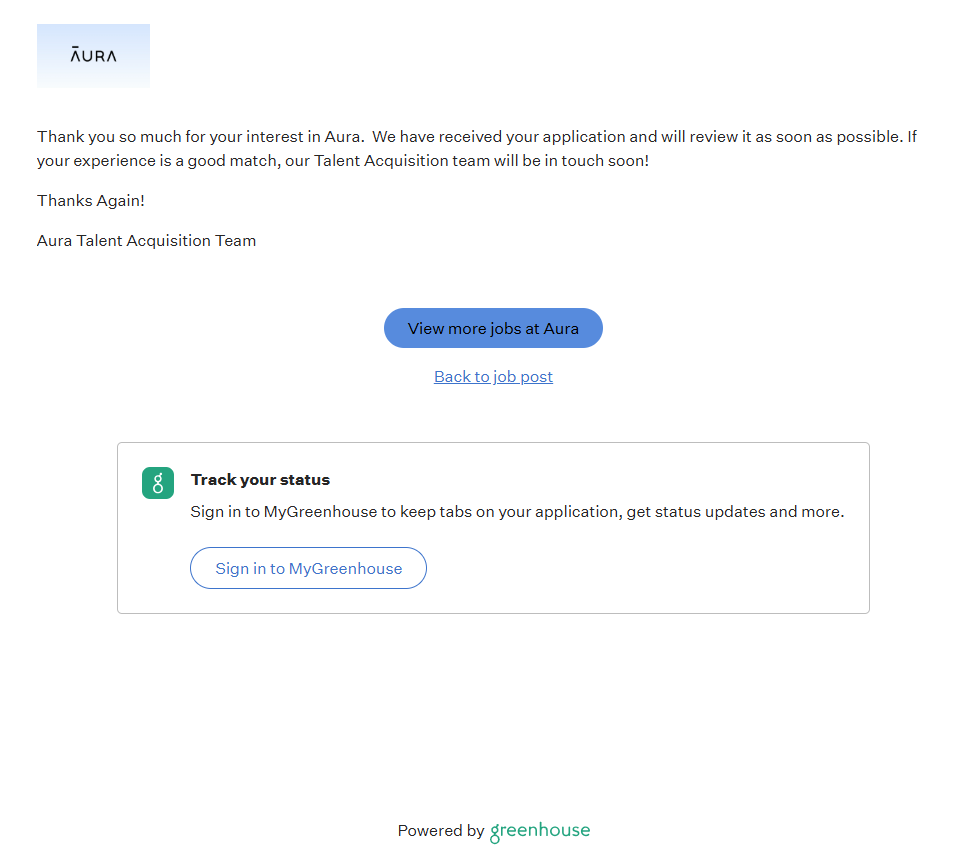Screen dimensions: 972x866
Task: Click the Aura Talent Acquisition Team signature
Action: [146, 241]
